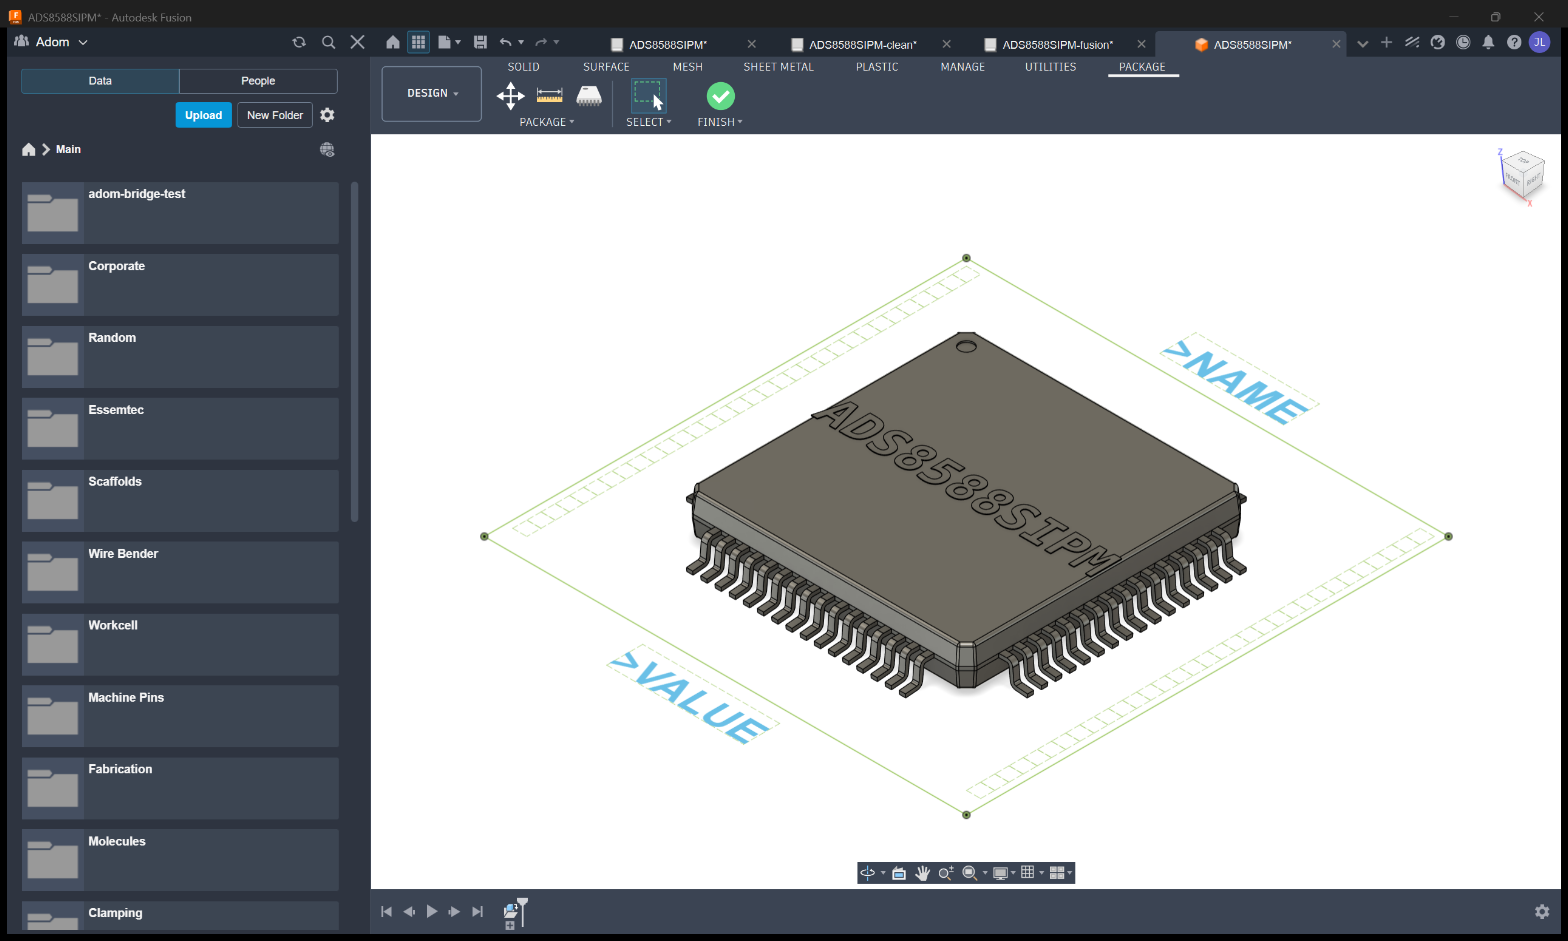
Task: Open the package generator chip tool
Action: 589,96
